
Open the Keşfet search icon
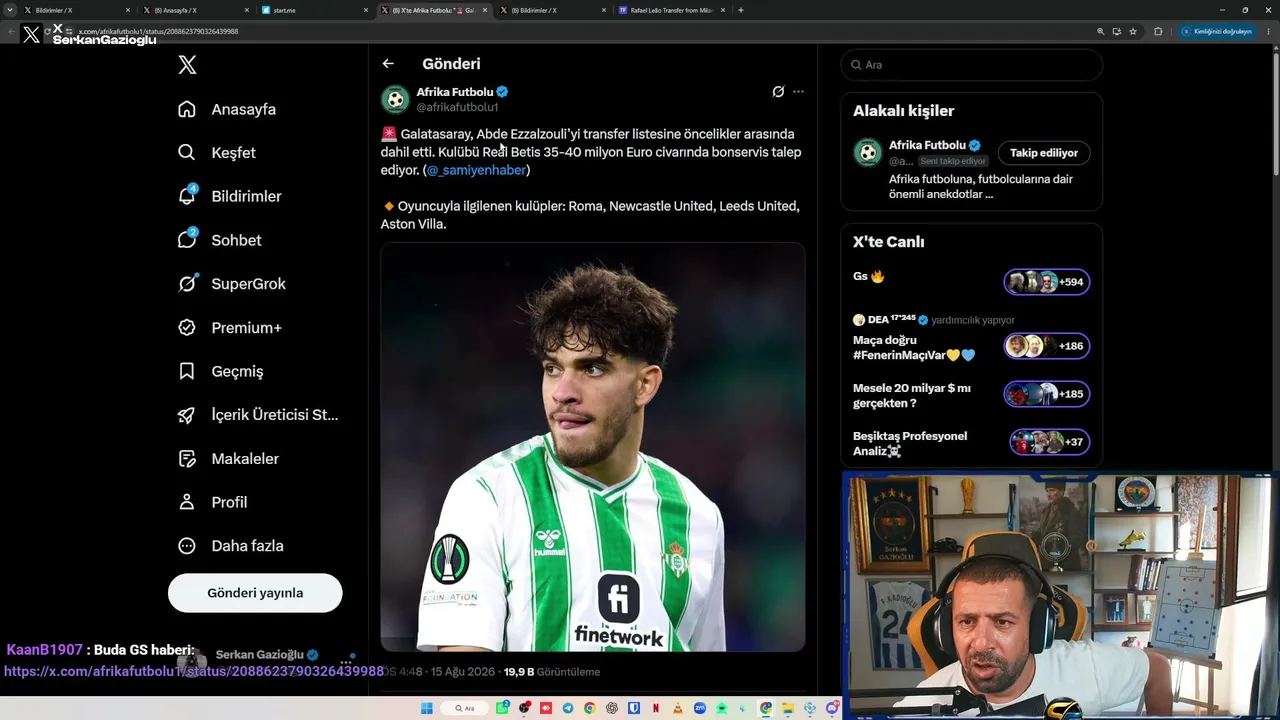(x=187, y=153)
